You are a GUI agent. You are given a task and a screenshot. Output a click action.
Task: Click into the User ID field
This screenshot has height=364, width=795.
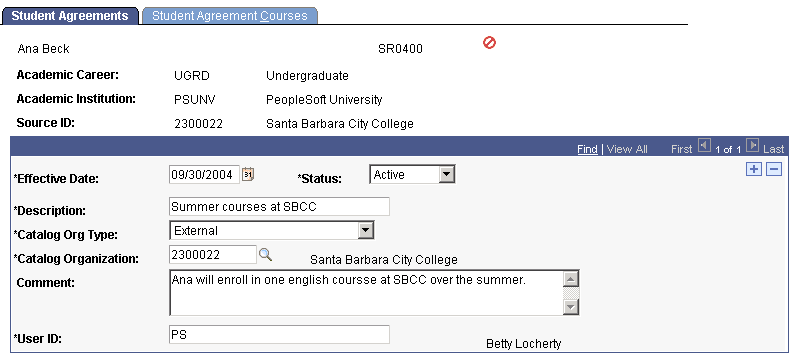279,335
